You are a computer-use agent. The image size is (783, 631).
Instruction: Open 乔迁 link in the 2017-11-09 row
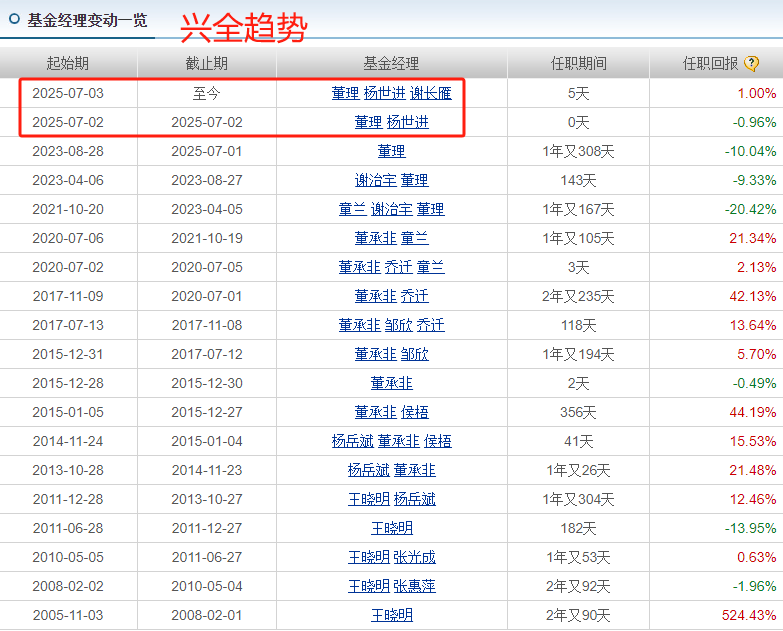pos(414,296)
